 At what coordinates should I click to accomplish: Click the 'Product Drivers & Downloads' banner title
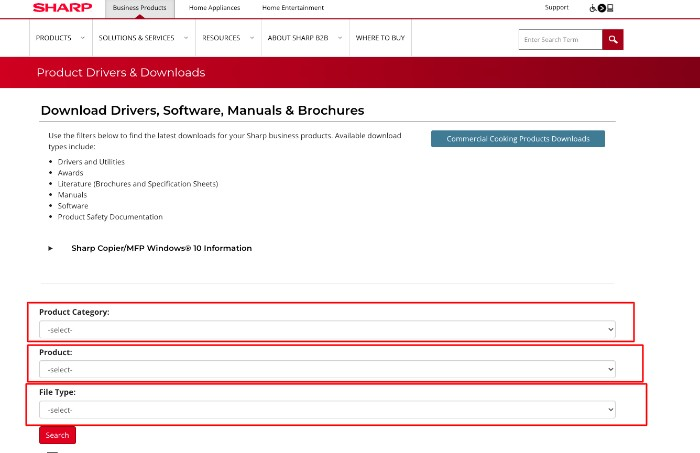click(121, 72)
